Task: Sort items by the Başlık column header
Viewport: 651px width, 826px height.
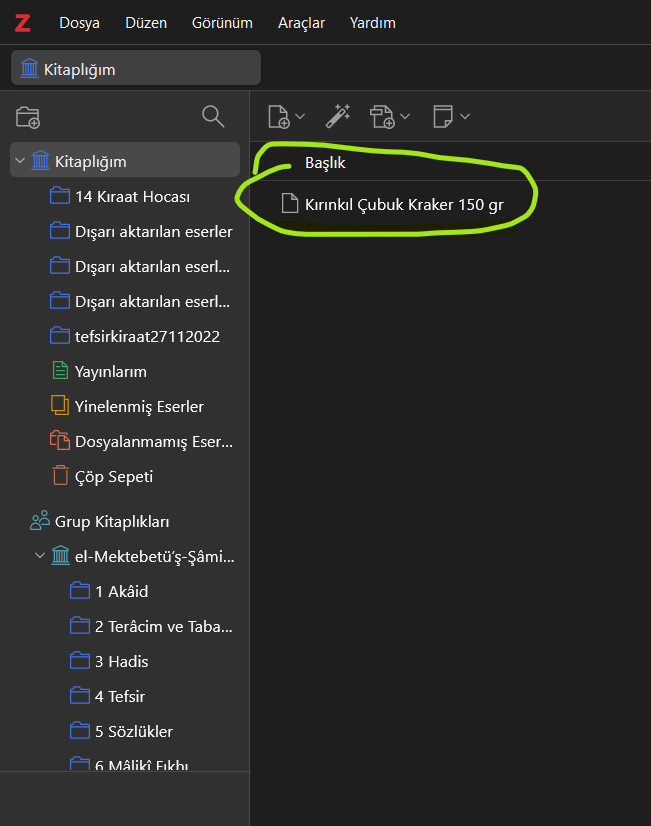Action: tap(325, 163)
